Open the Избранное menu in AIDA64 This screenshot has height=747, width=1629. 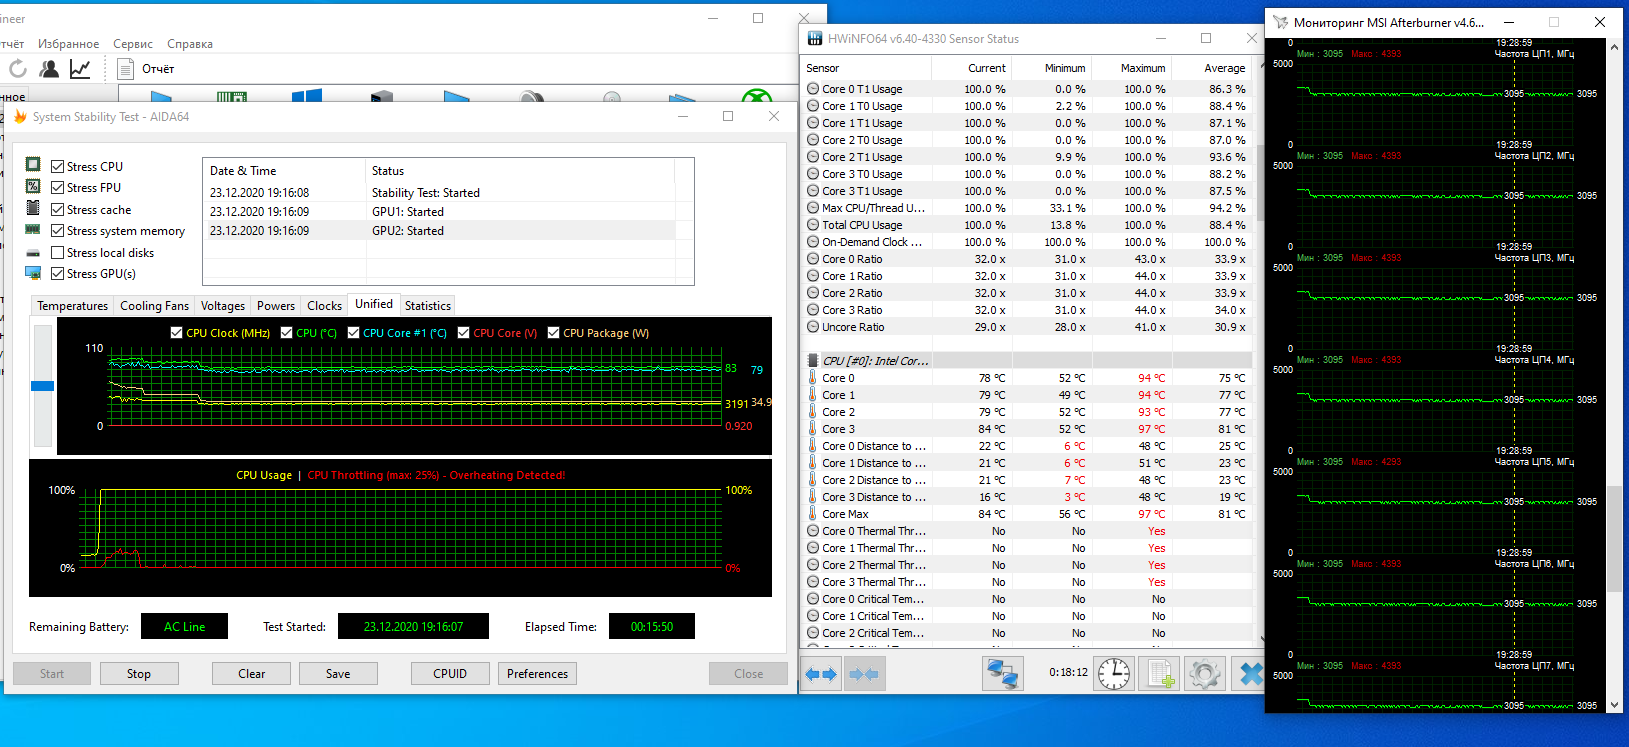(x=69, y=44)
